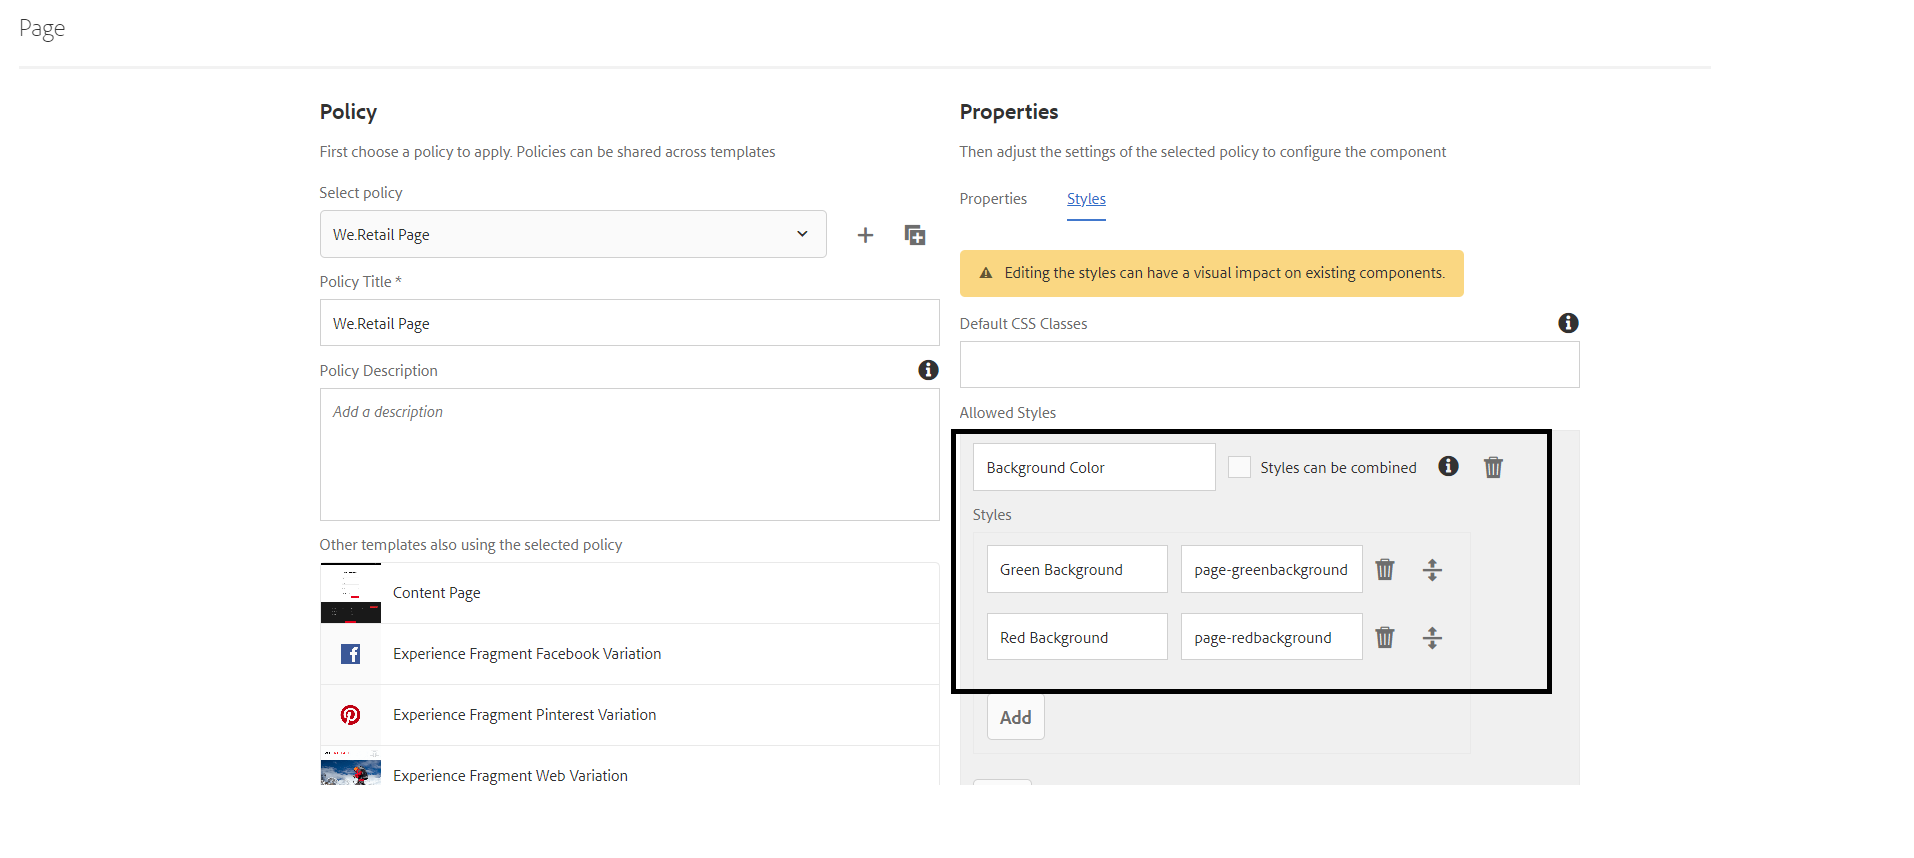Delete the Red Background style
This screenshot has width=1914, height=858.
click(x=1385, y=637)
